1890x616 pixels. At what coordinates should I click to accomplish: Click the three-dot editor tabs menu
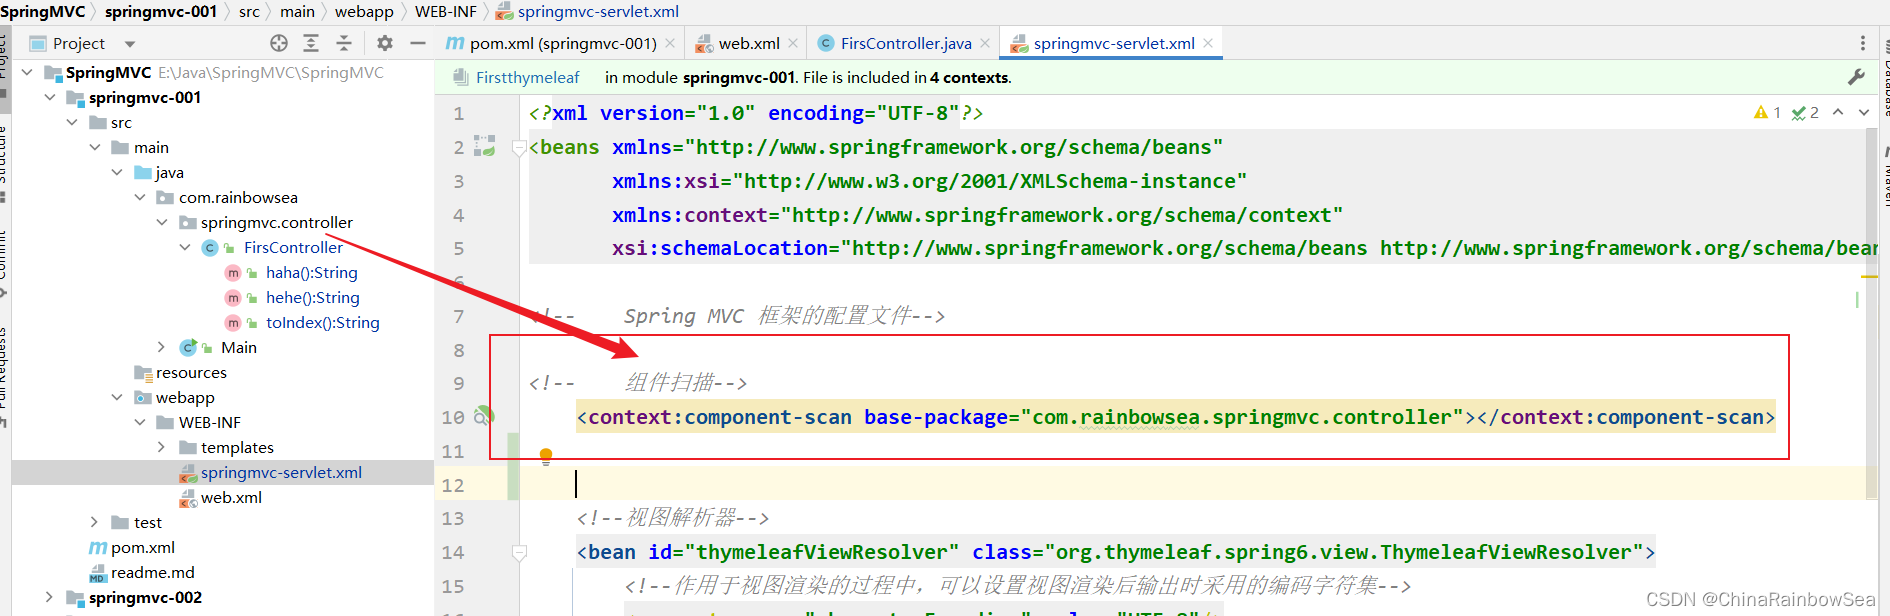coord(1862,43)
